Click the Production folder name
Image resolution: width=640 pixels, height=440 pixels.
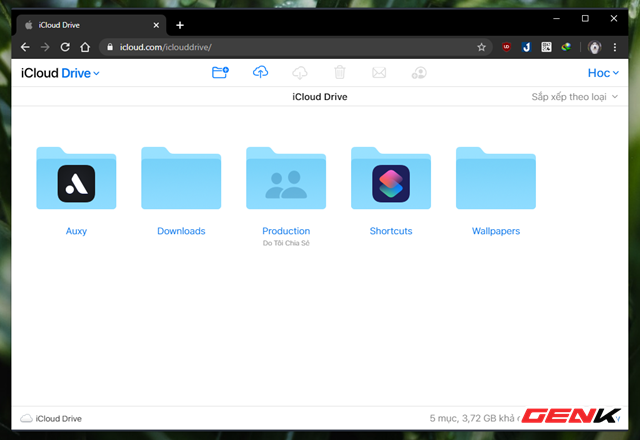click(x=286, y=231)
